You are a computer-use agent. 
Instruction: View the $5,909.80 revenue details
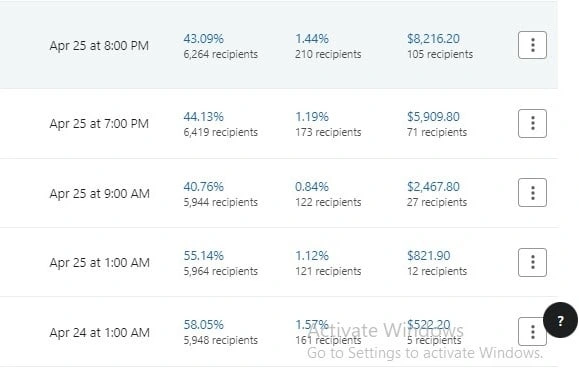click(433, 117)
